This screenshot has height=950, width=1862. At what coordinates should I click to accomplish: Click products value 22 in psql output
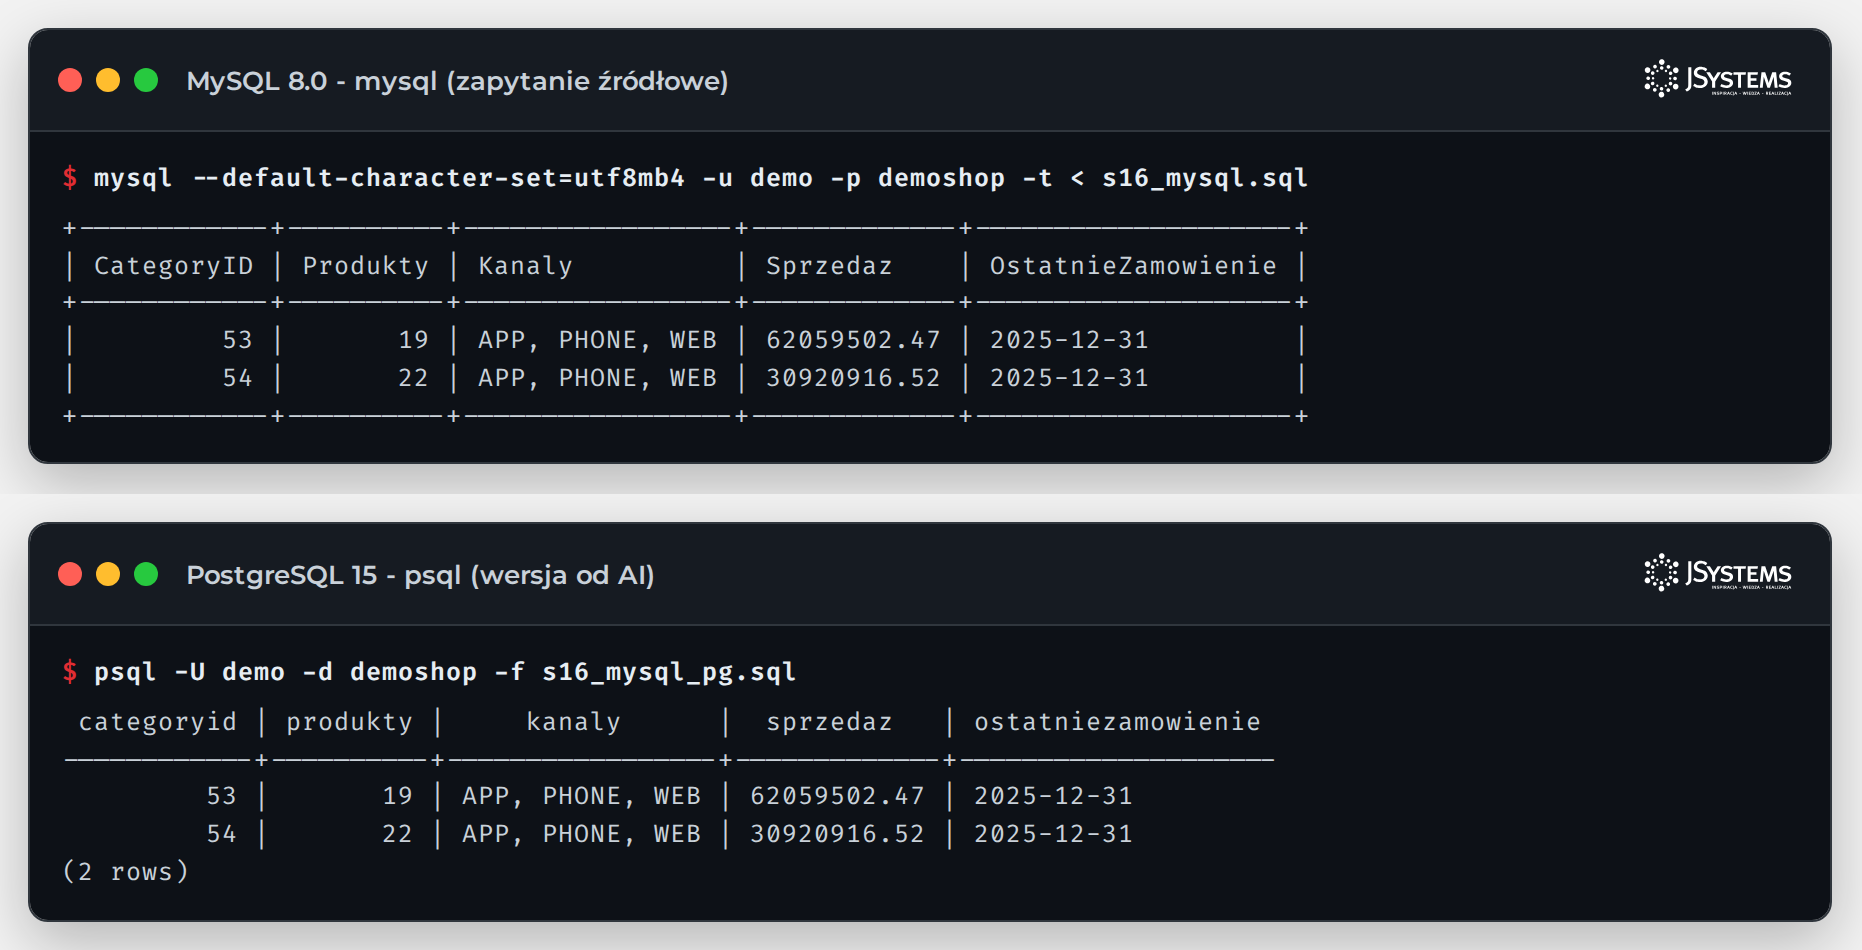(x=397, y=834)
